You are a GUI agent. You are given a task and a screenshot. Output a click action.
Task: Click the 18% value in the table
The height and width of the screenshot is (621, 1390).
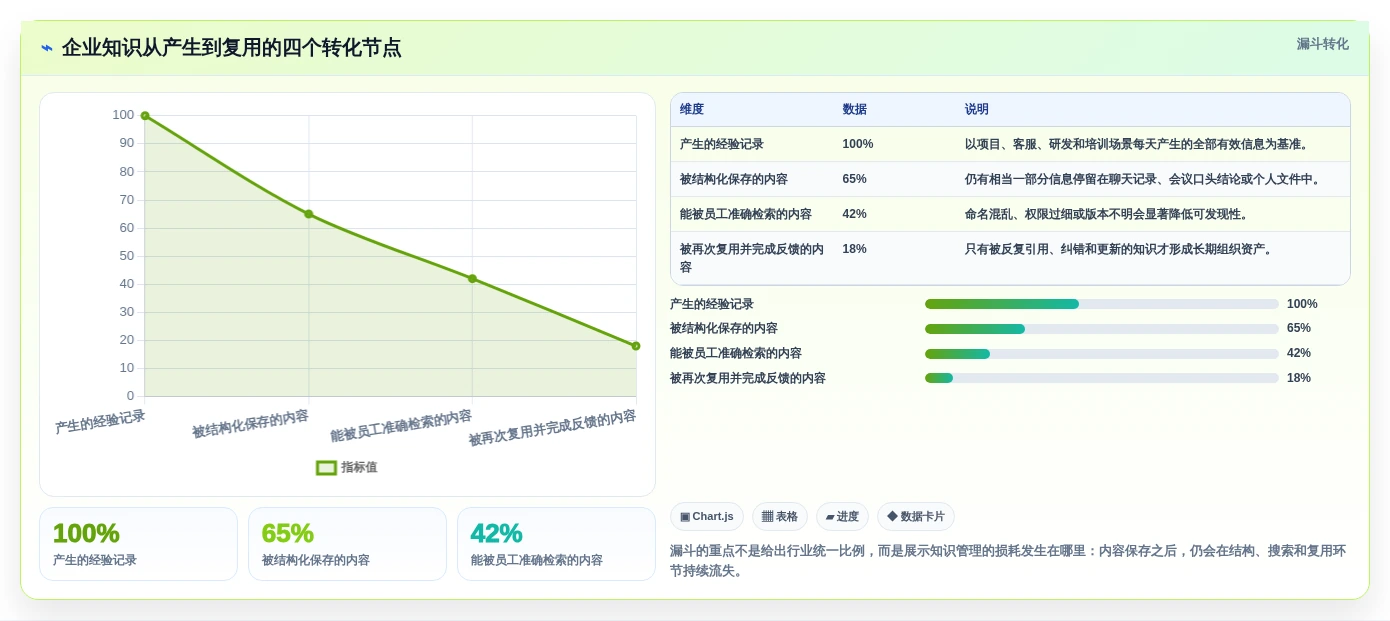point(854,249)
